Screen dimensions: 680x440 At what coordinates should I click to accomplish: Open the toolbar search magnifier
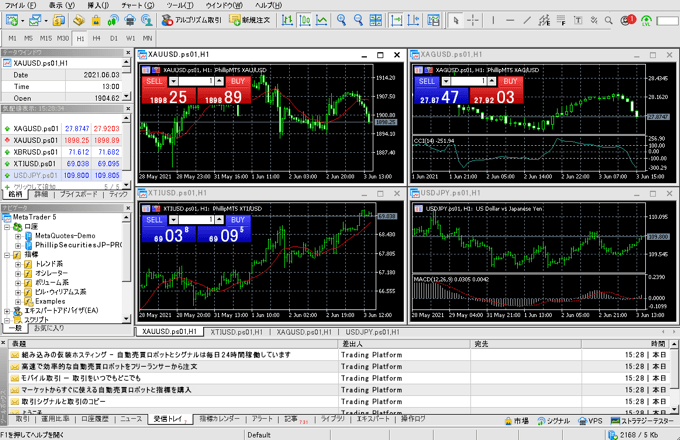tap(609, 20)
